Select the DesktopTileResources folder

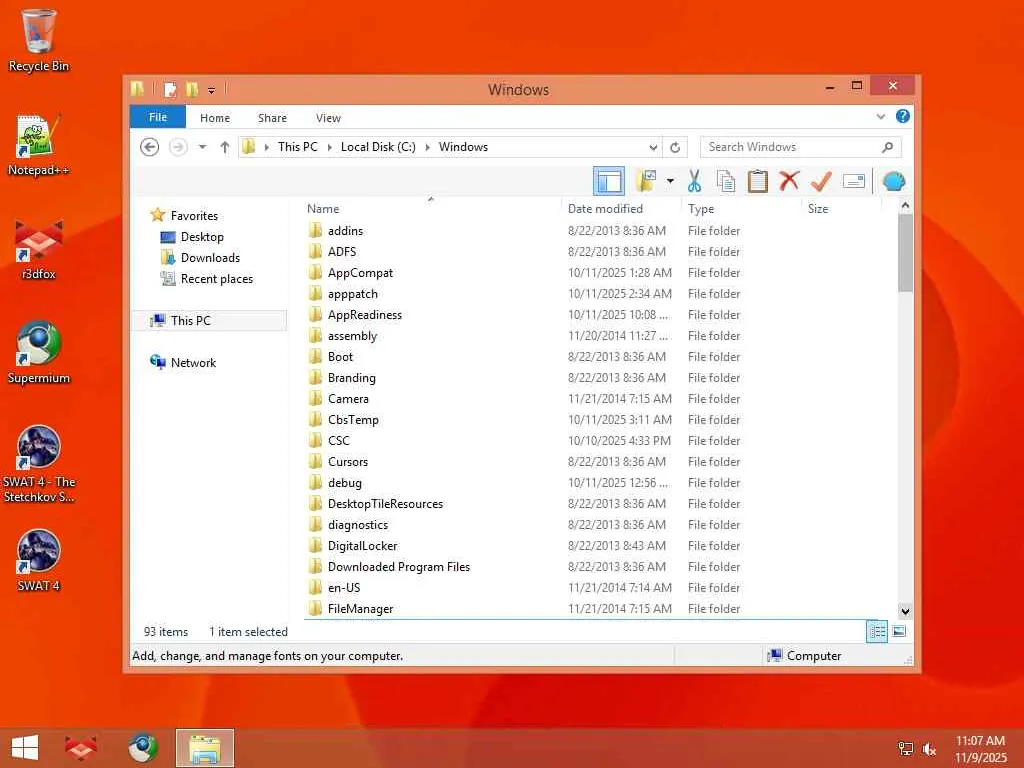point(385,504)
